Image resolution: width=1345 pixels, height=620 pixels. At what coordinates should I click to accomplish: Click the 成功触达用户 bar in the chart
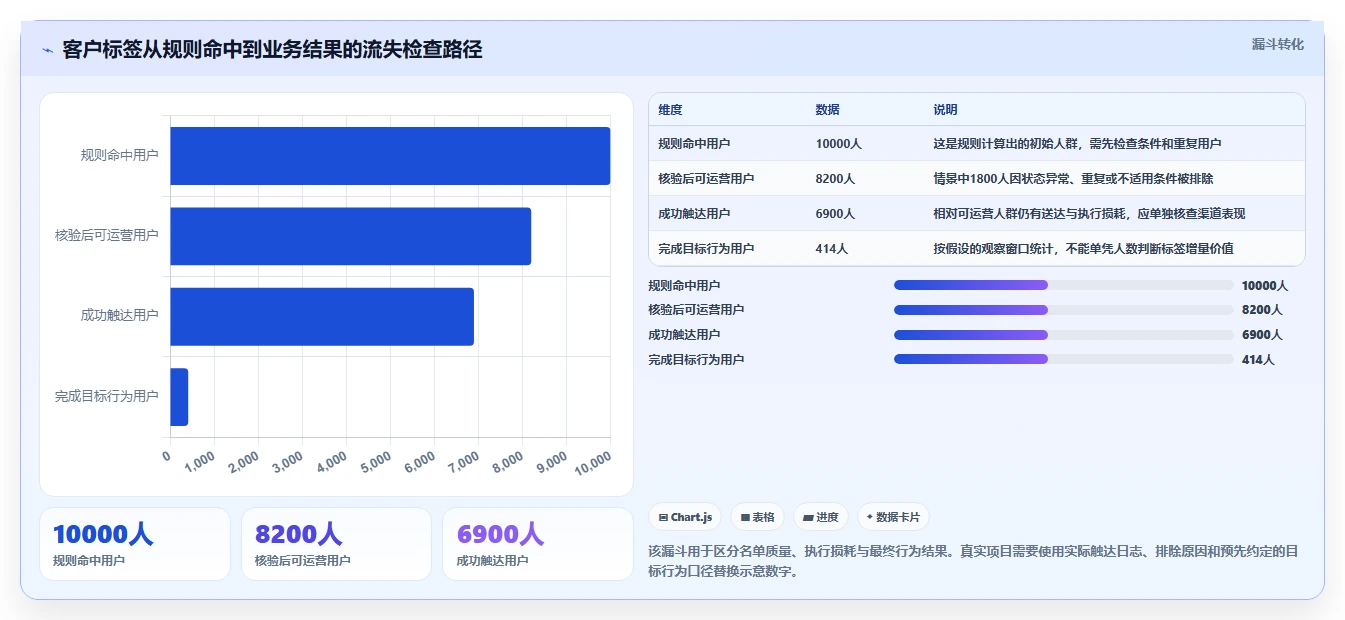coord(322,316)
